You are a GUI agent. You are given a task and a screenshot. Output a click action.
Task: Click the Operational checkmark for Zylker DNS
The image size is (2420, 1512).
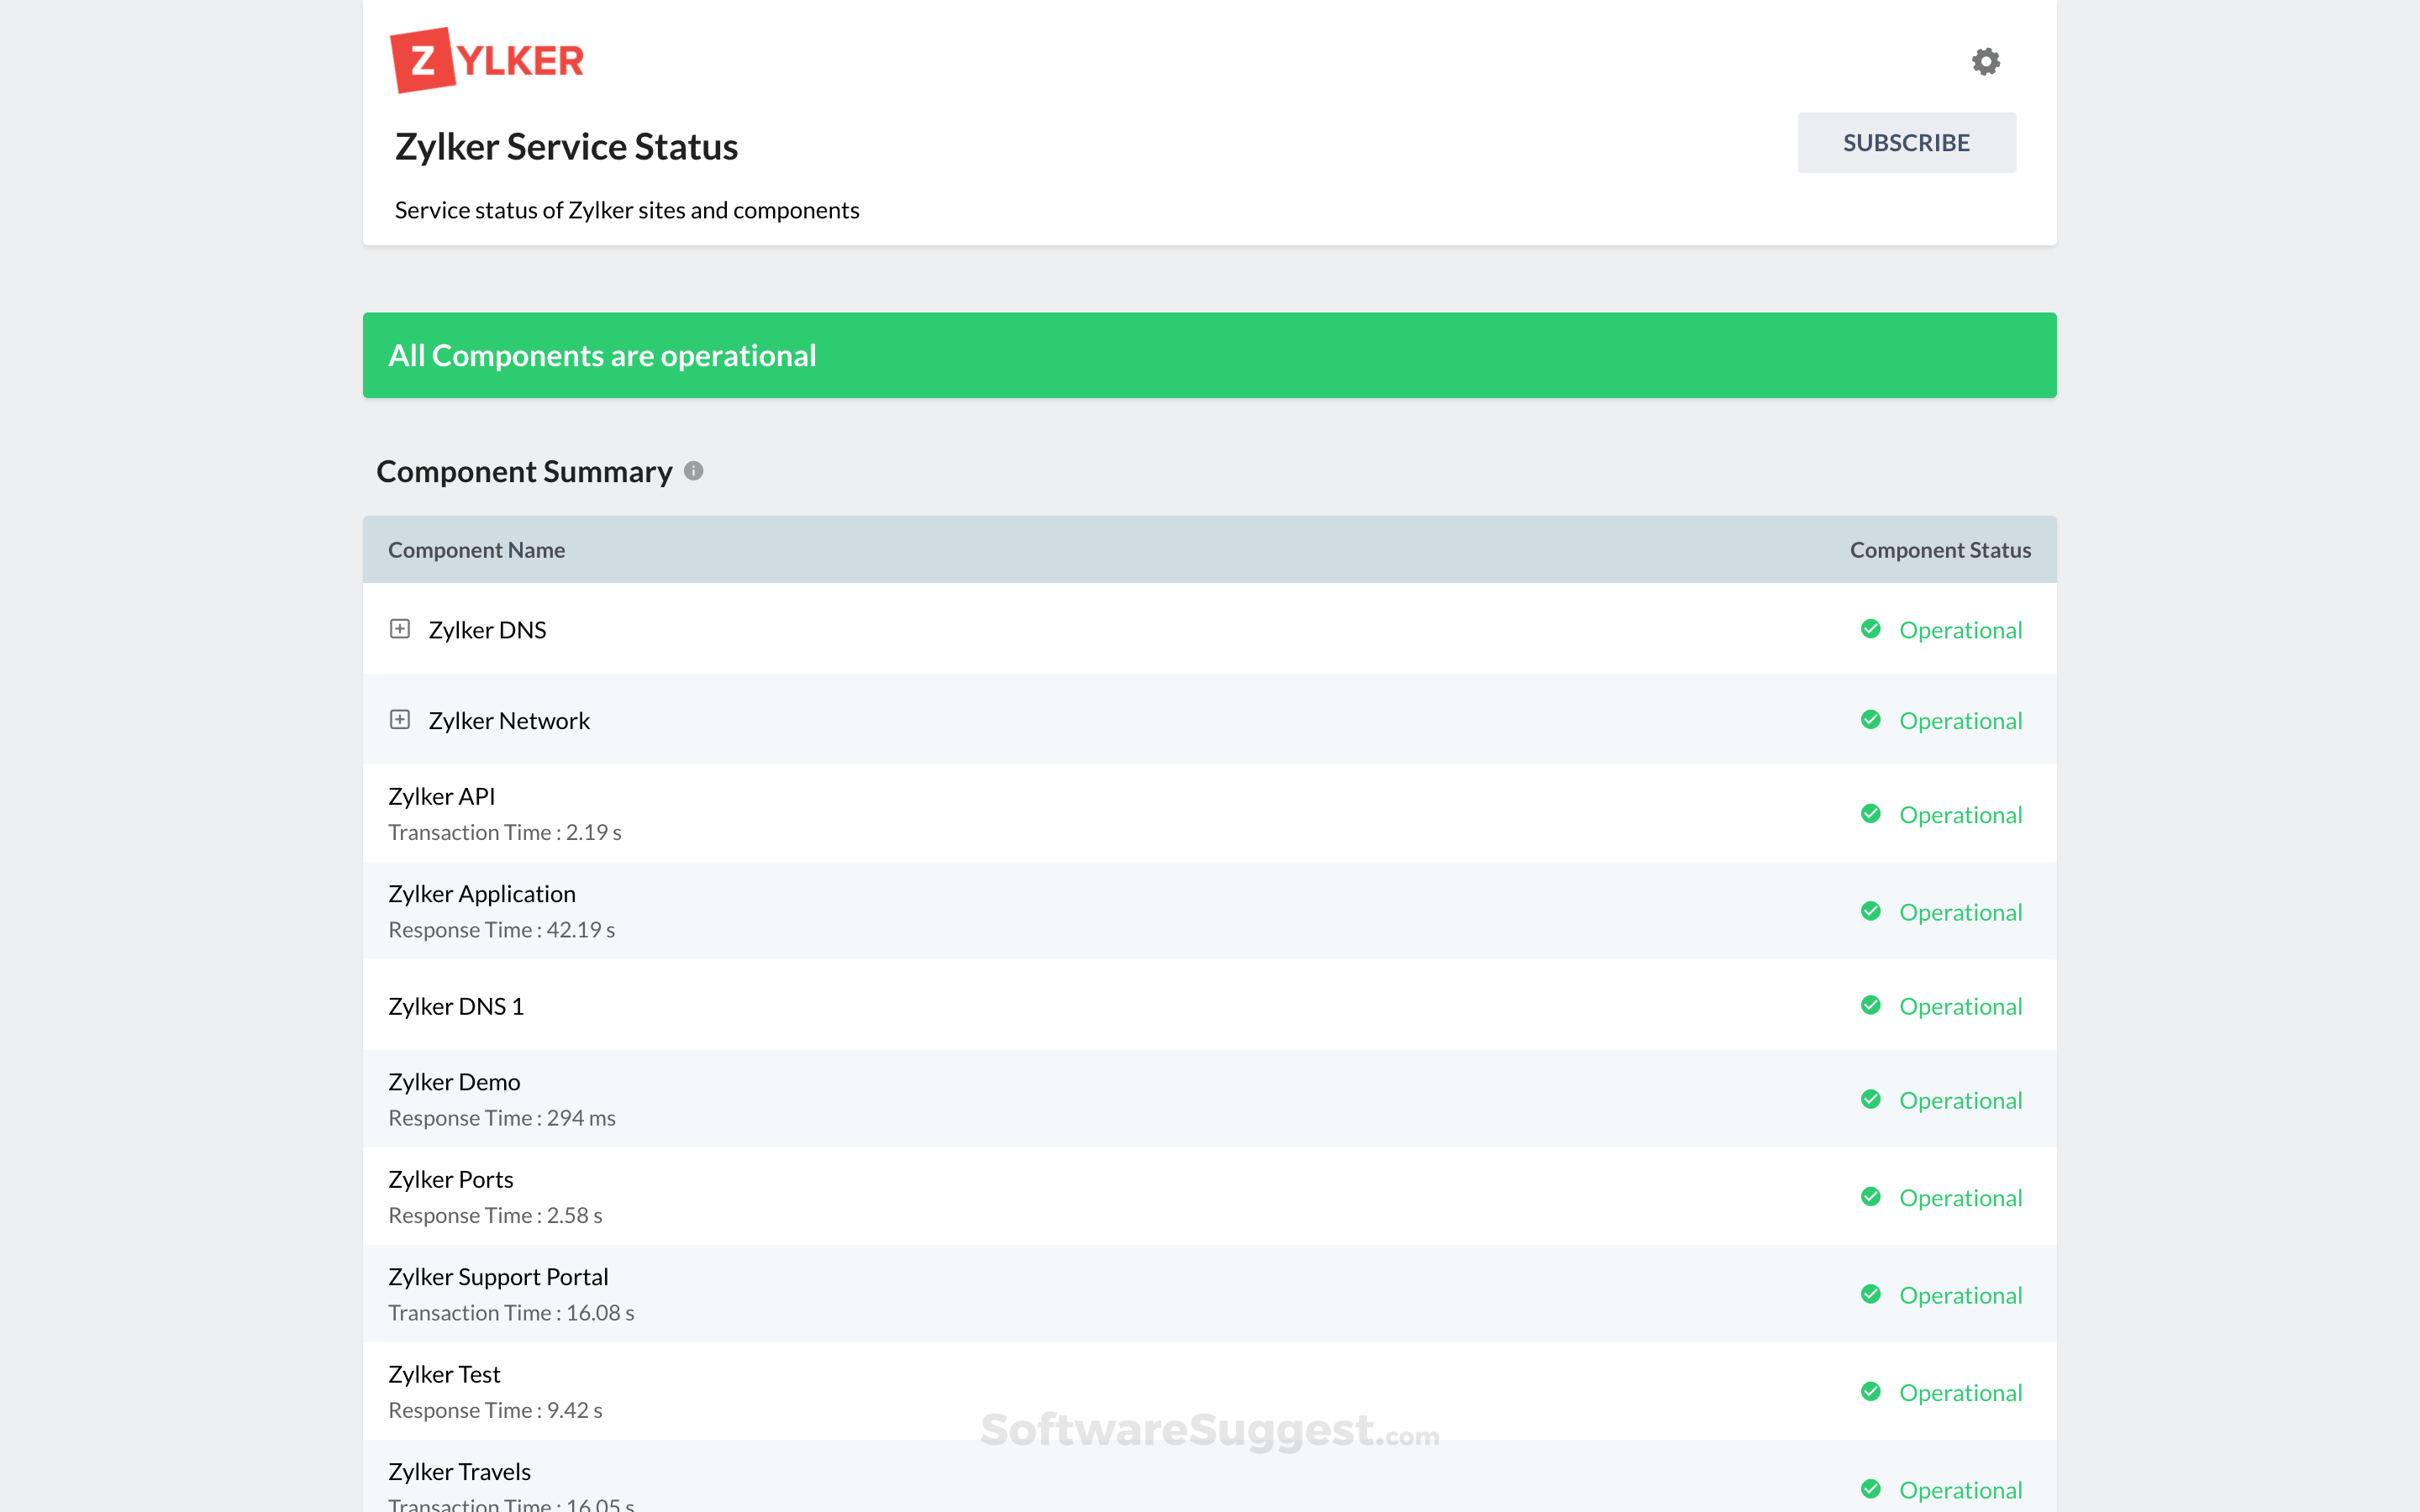(1872, 629)
